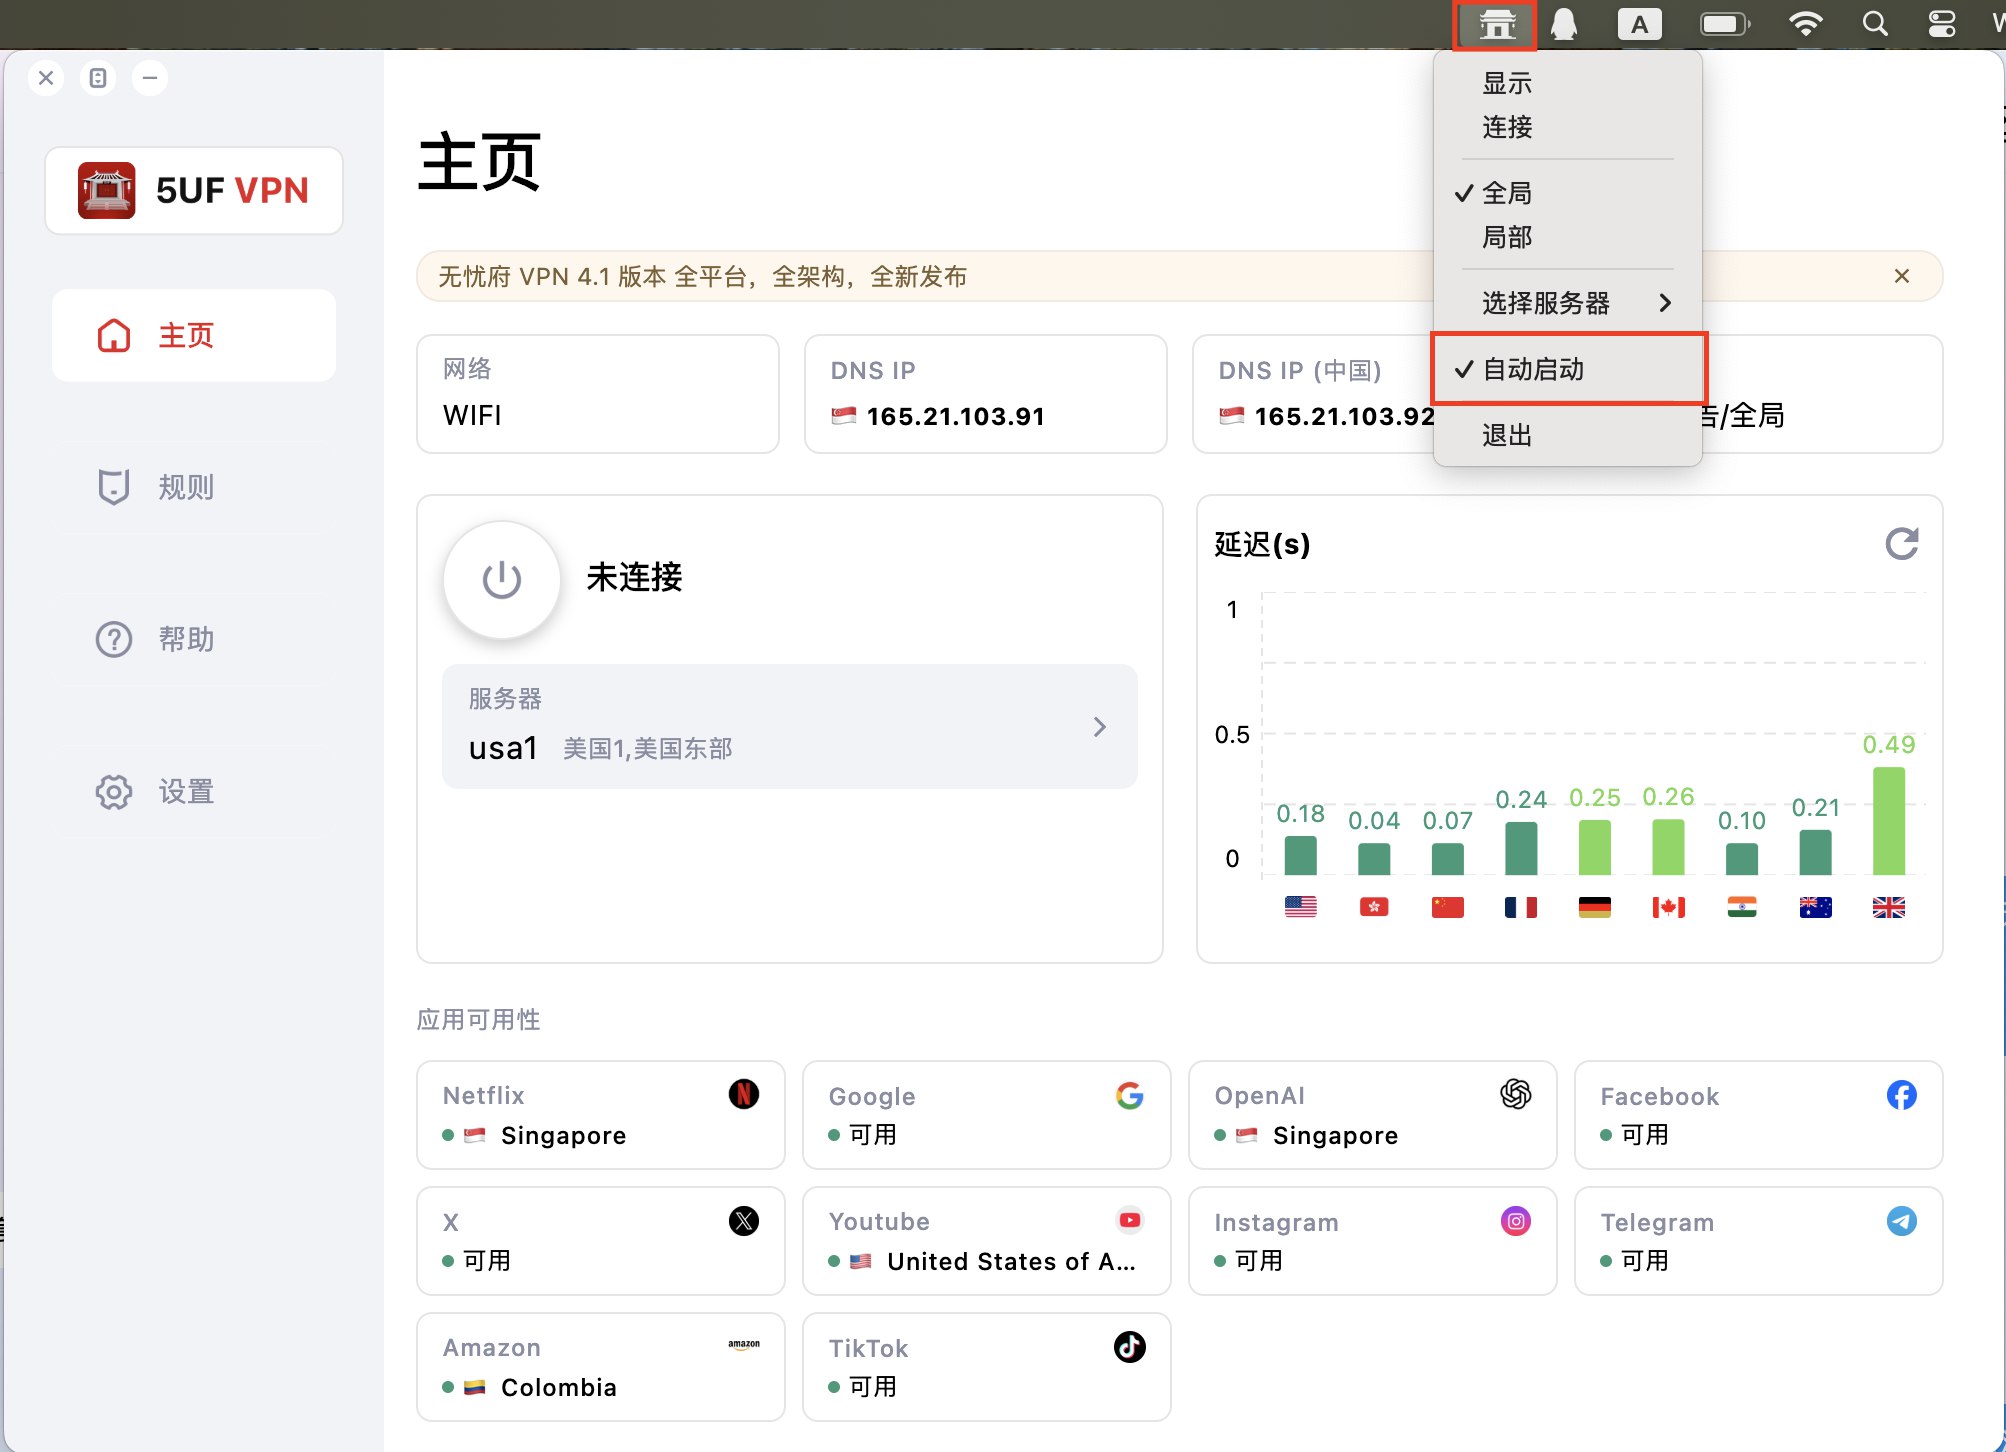Choose 退出 to quit the app
This screenshot has height=1452, width=2006.
pos(1507,435)
